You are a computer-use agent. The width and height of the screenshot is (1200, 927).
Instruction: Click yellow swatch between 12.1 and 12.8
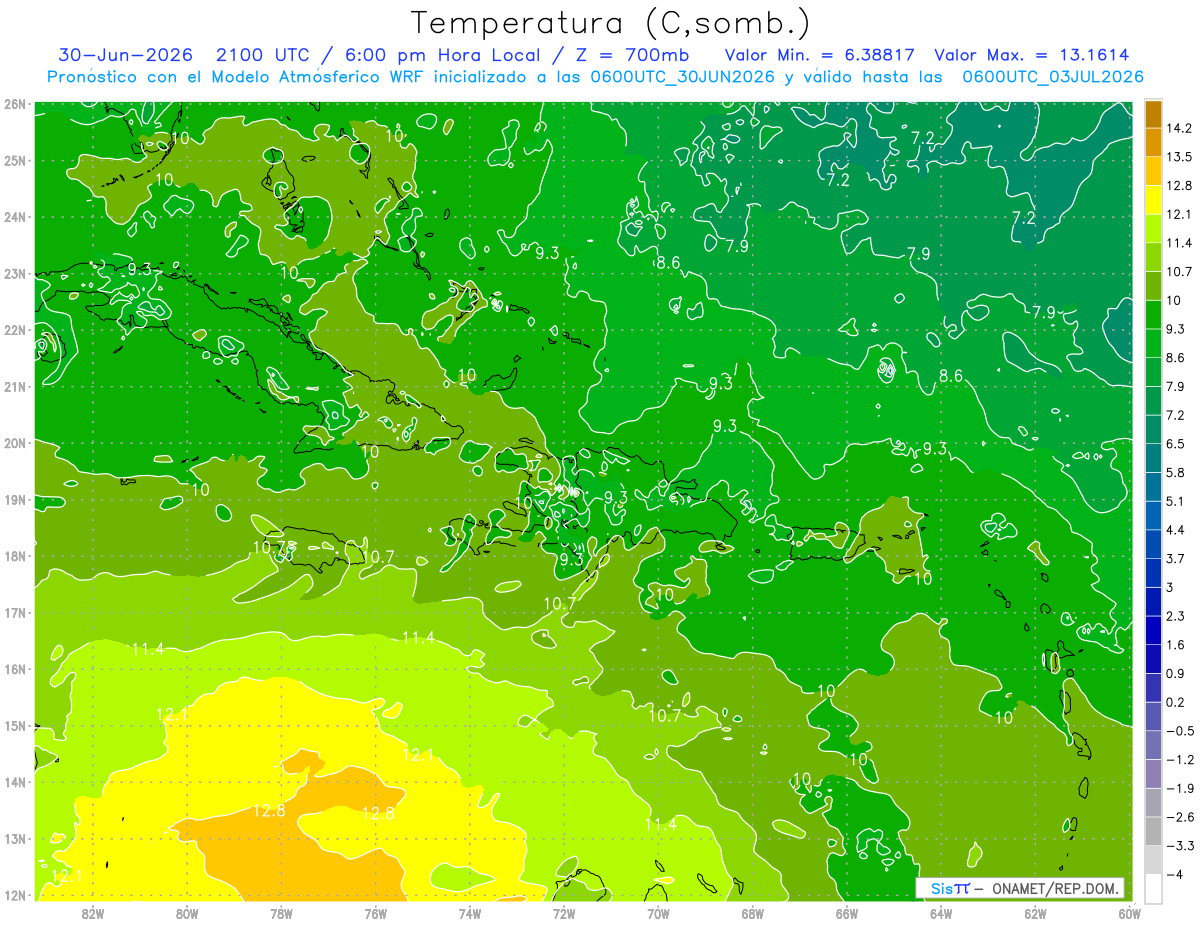coord(1153,200)
